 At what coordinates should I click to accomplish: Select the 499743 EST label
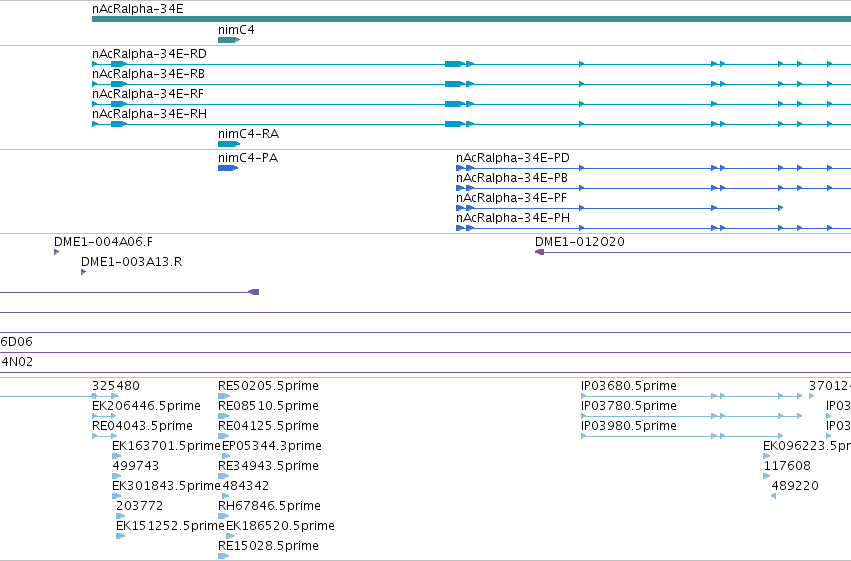[x=136, y=466]
